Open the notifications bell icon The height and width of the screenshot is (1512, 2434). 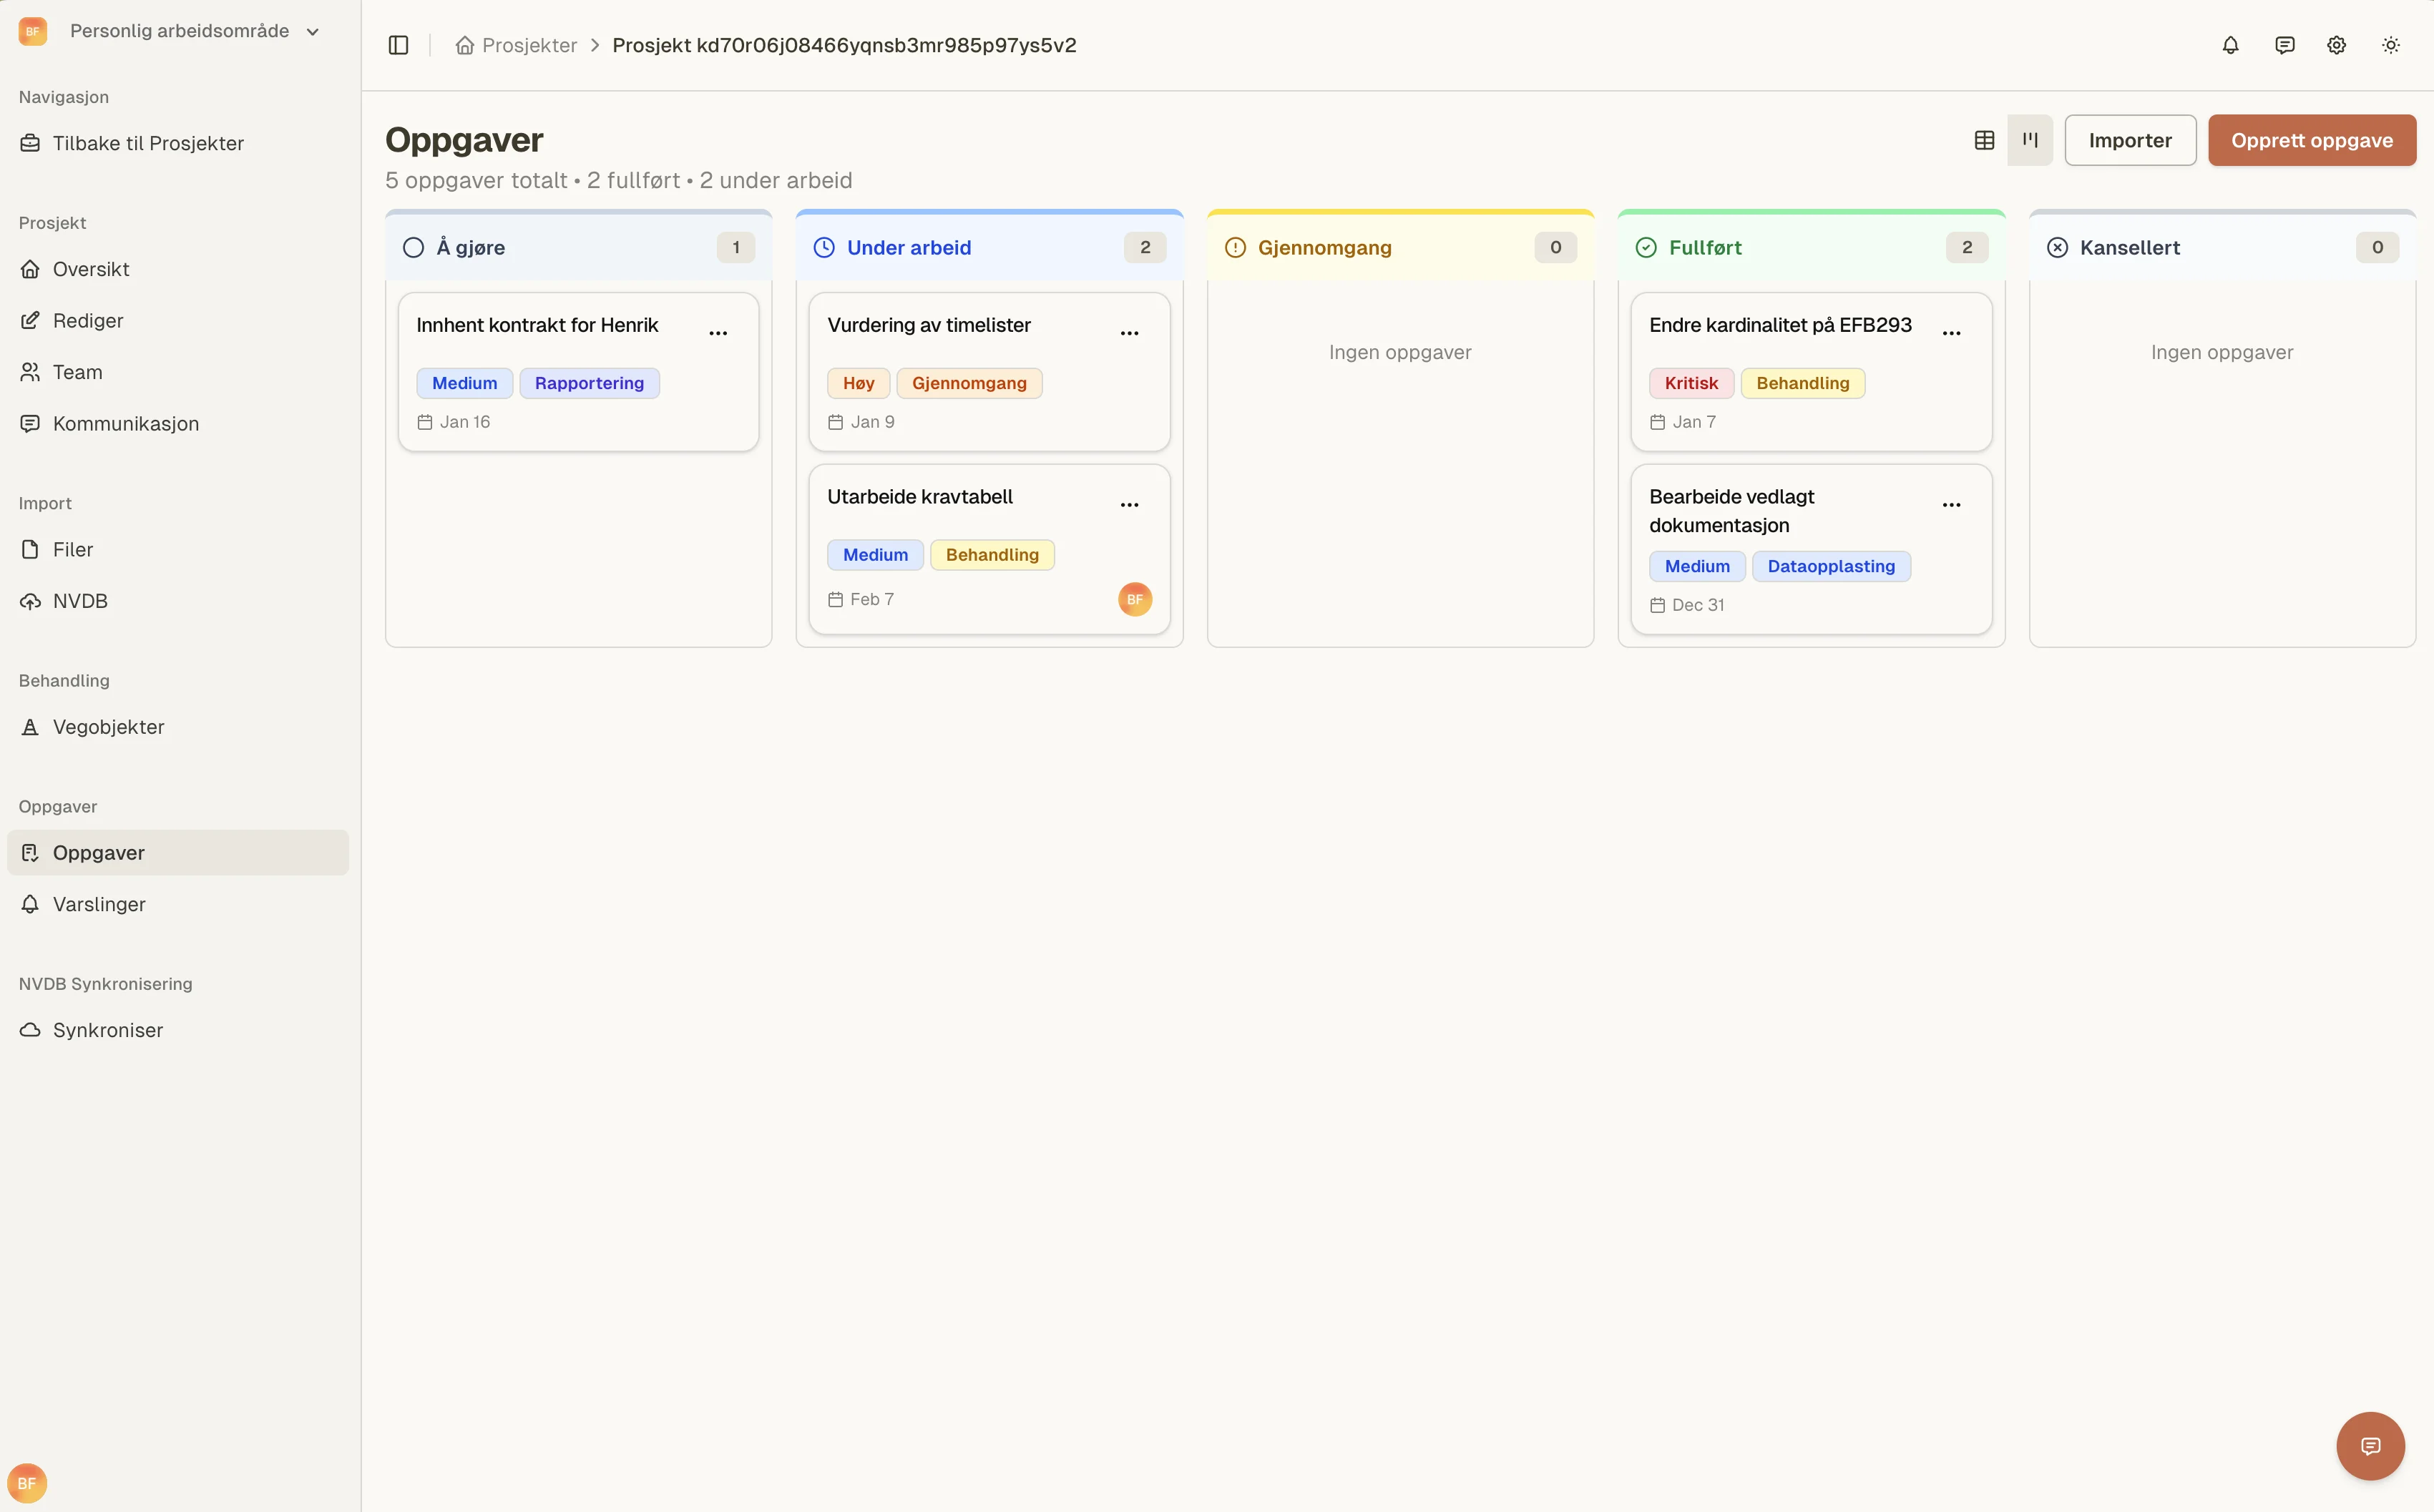tap(2230, 45)
